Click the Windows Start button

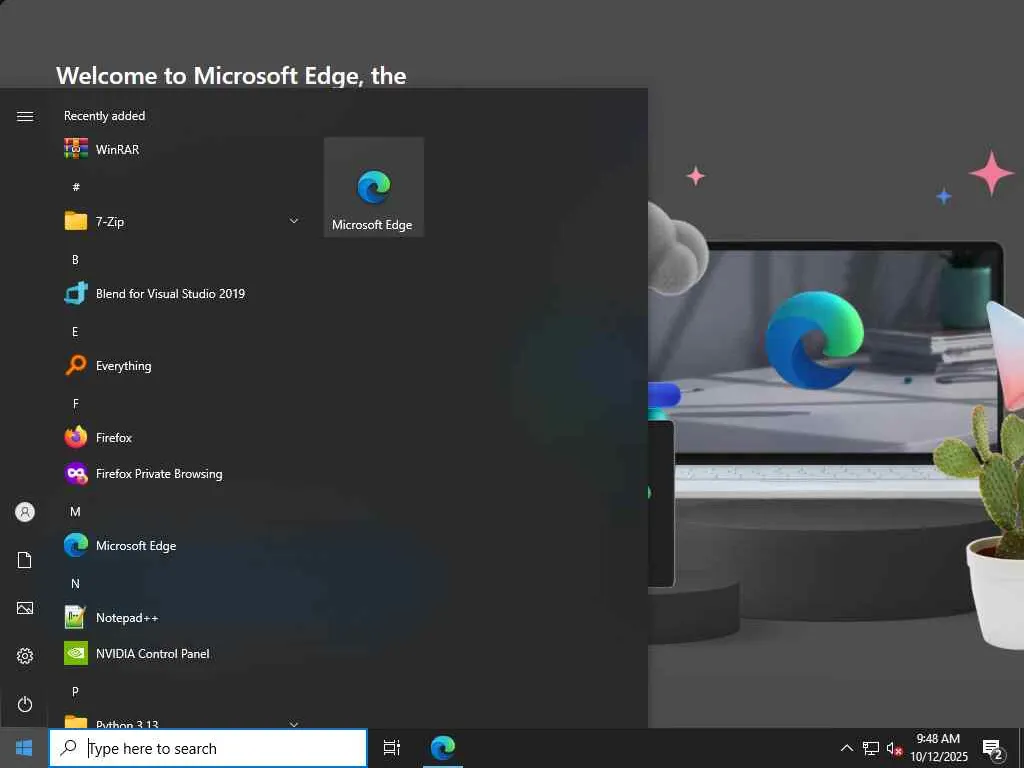coord(24,748)
